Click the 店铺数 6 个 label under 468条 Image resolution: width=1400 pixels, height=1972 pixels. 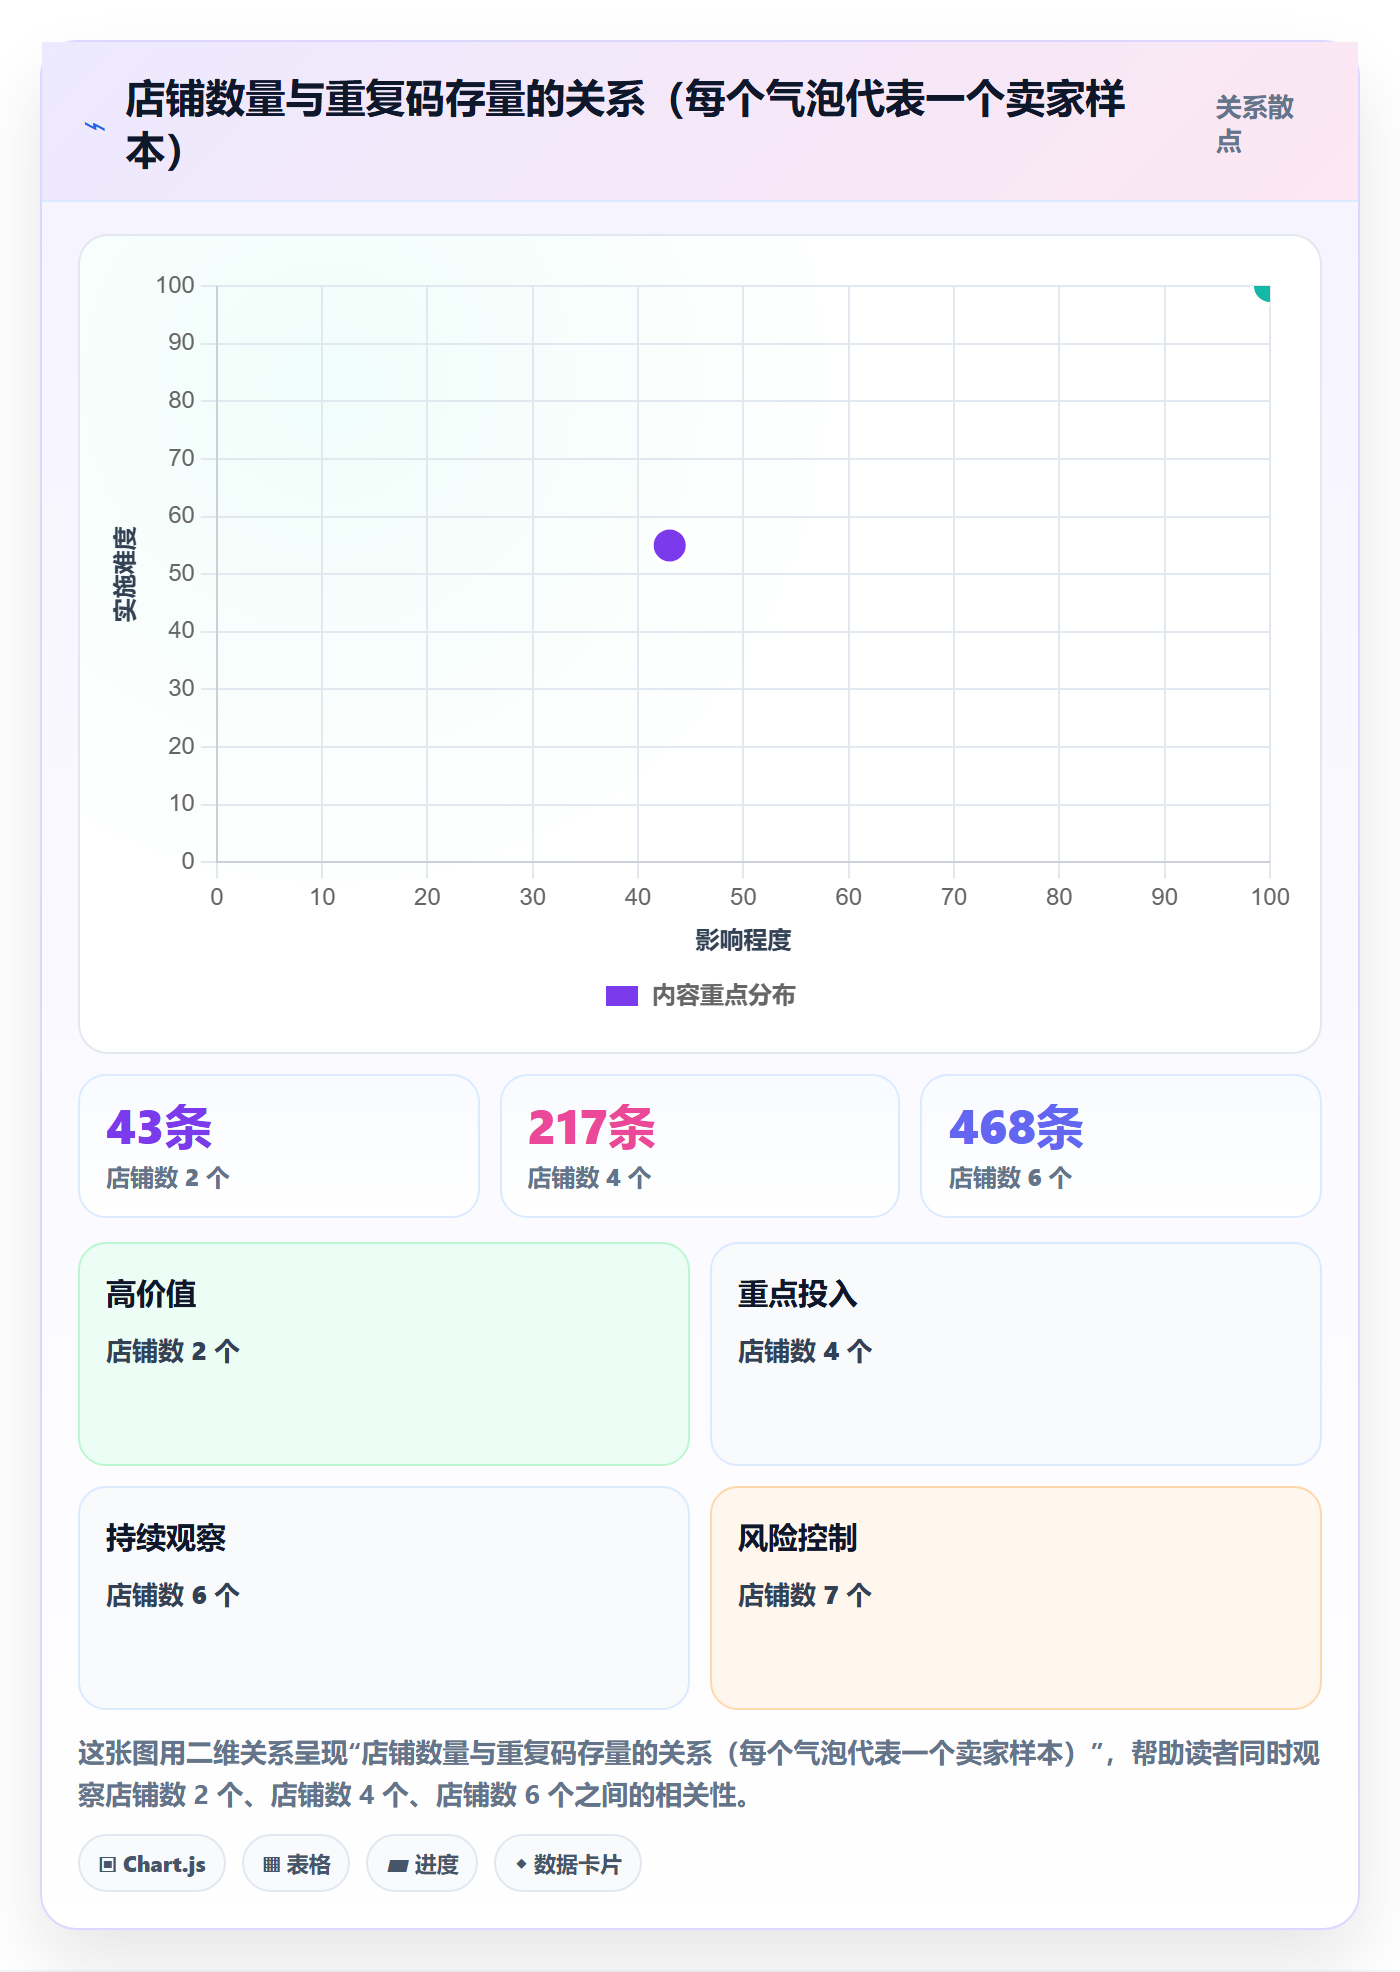point(1010,1178)
